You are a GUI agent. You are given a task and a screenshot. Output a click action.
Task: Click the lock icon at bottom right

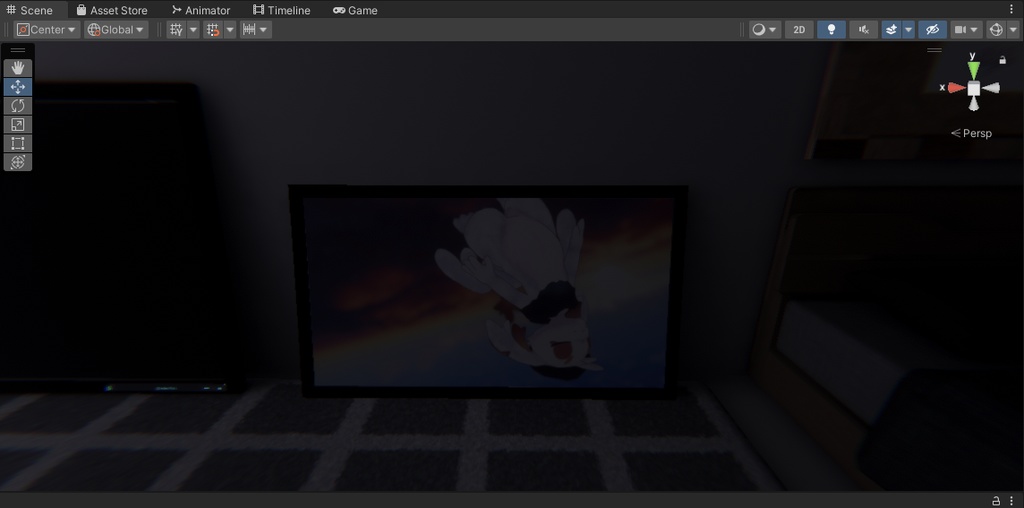coord(996,501)
